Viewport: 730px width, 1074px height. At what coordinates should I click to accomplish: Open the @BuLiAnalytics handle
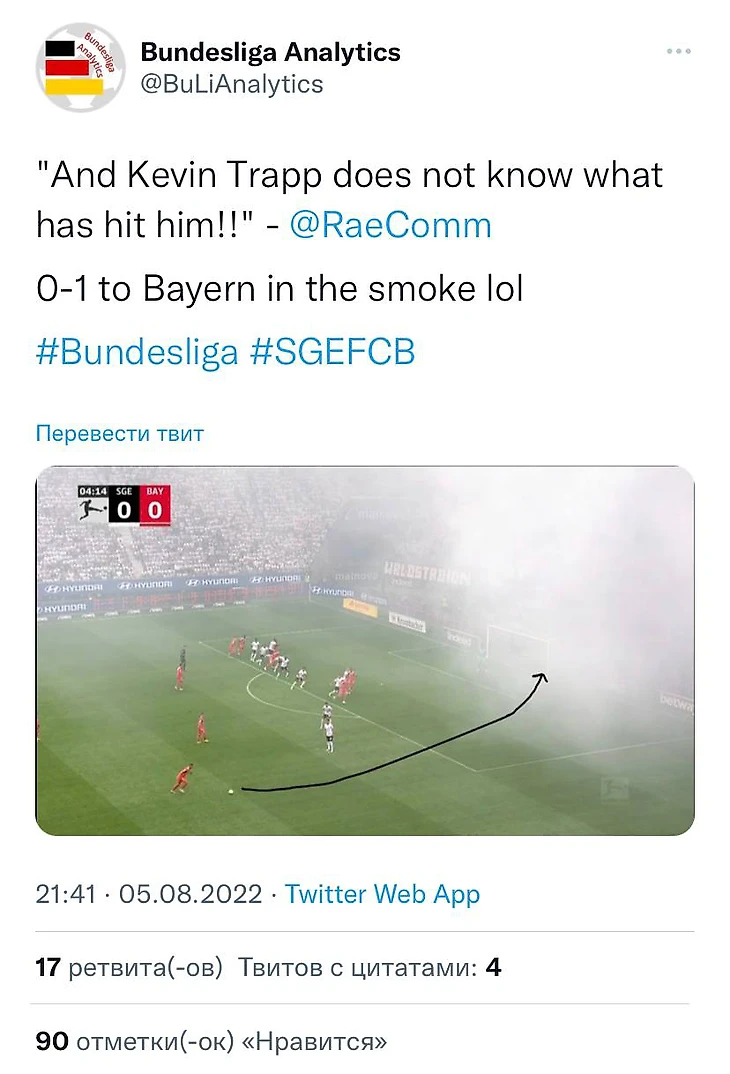pos(231,84)
